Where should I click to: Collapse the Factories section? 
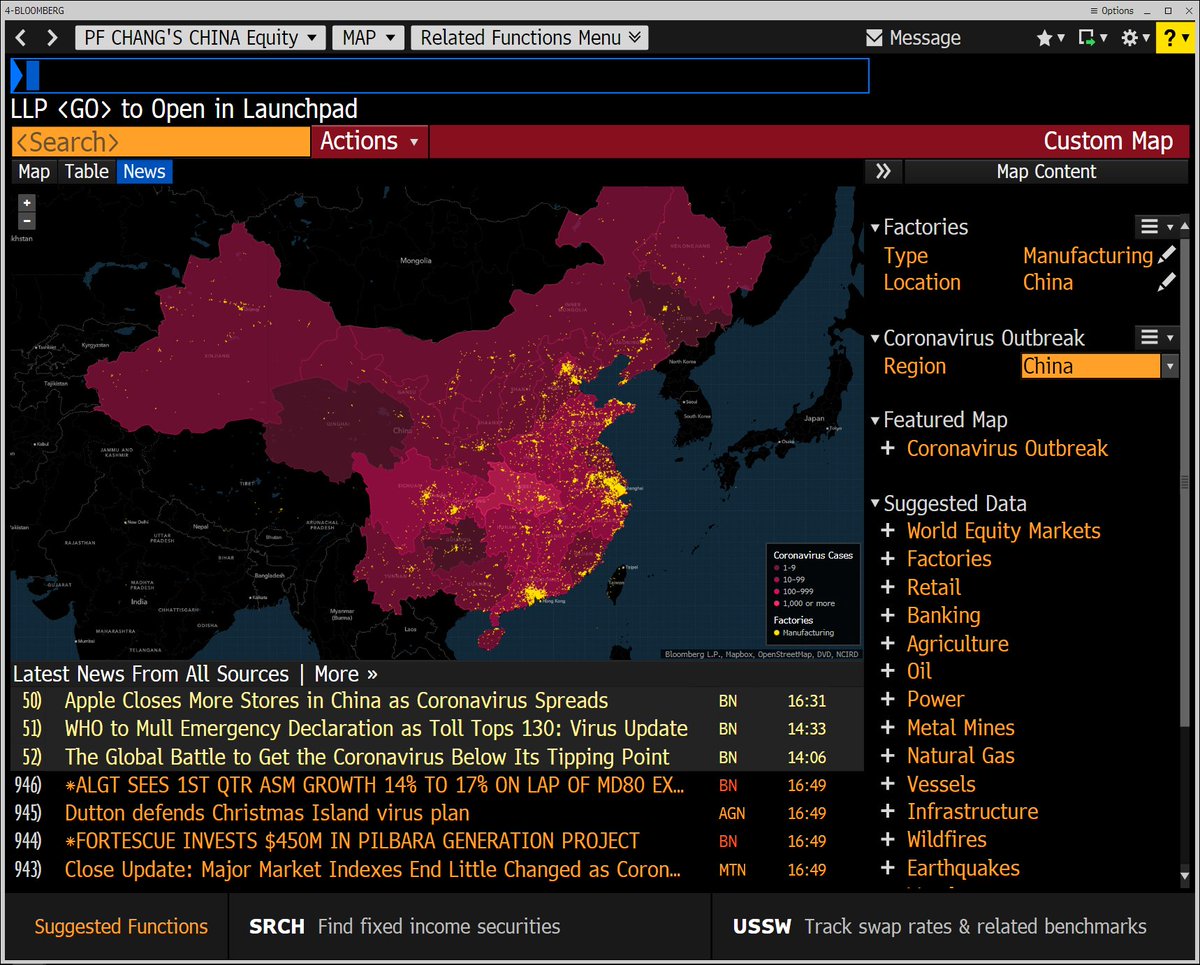pyautogui.click(x=875, y=228)
